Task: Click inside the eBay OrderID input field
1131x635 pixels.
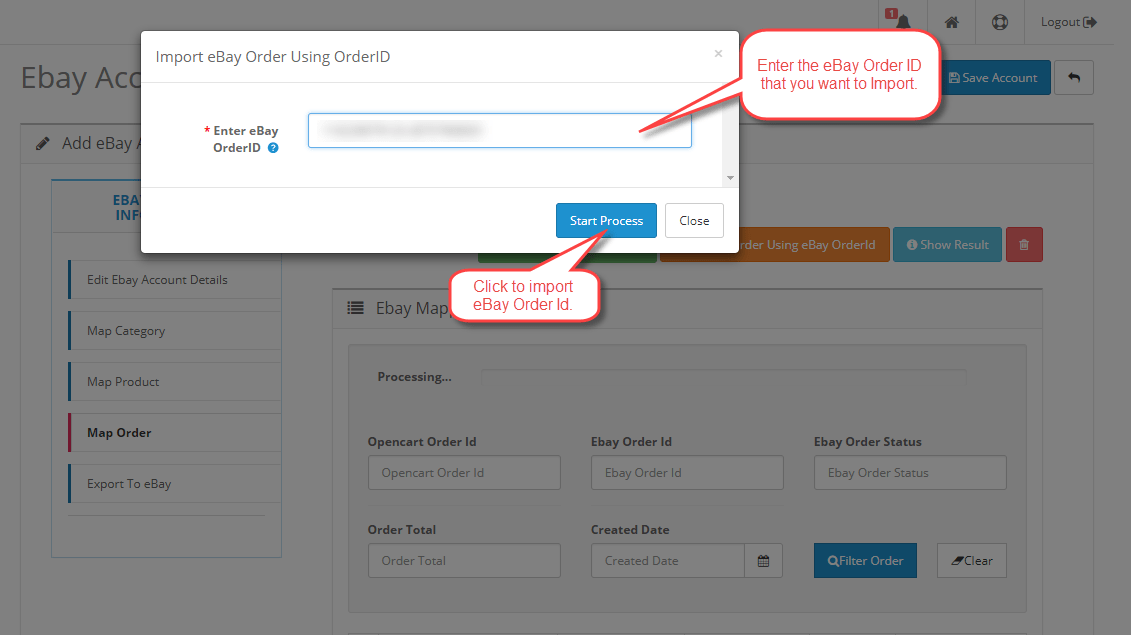Action: coord(499,129)
